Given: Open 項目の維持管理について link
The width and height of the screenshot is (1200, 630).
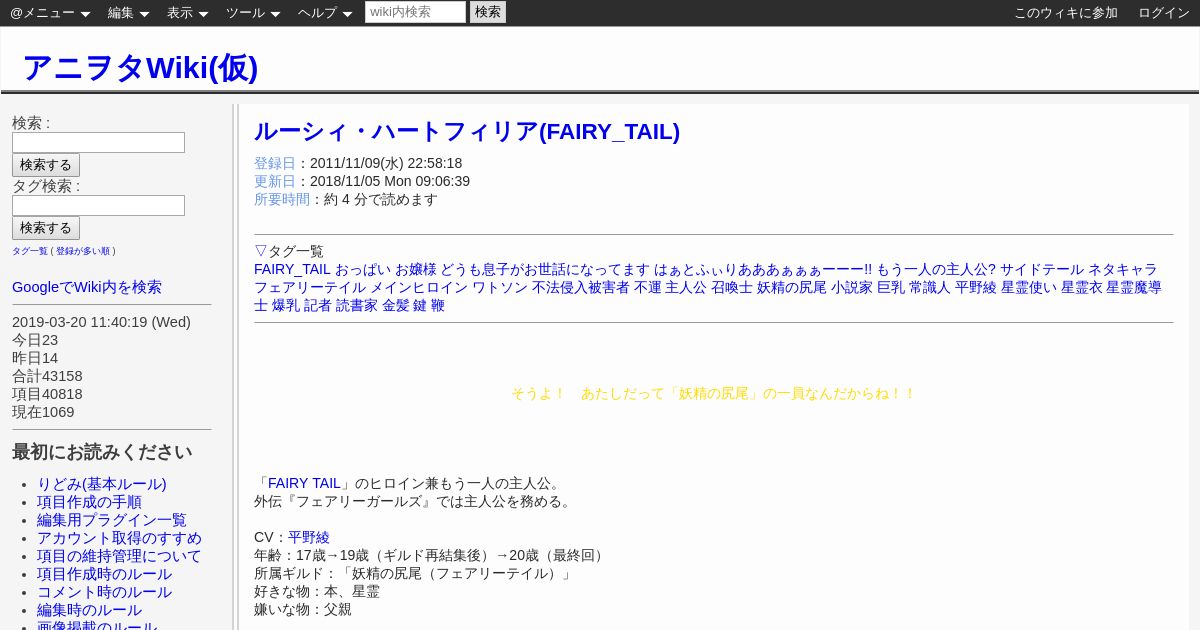Looking at the screenshot, I should [x=119, y=556].
